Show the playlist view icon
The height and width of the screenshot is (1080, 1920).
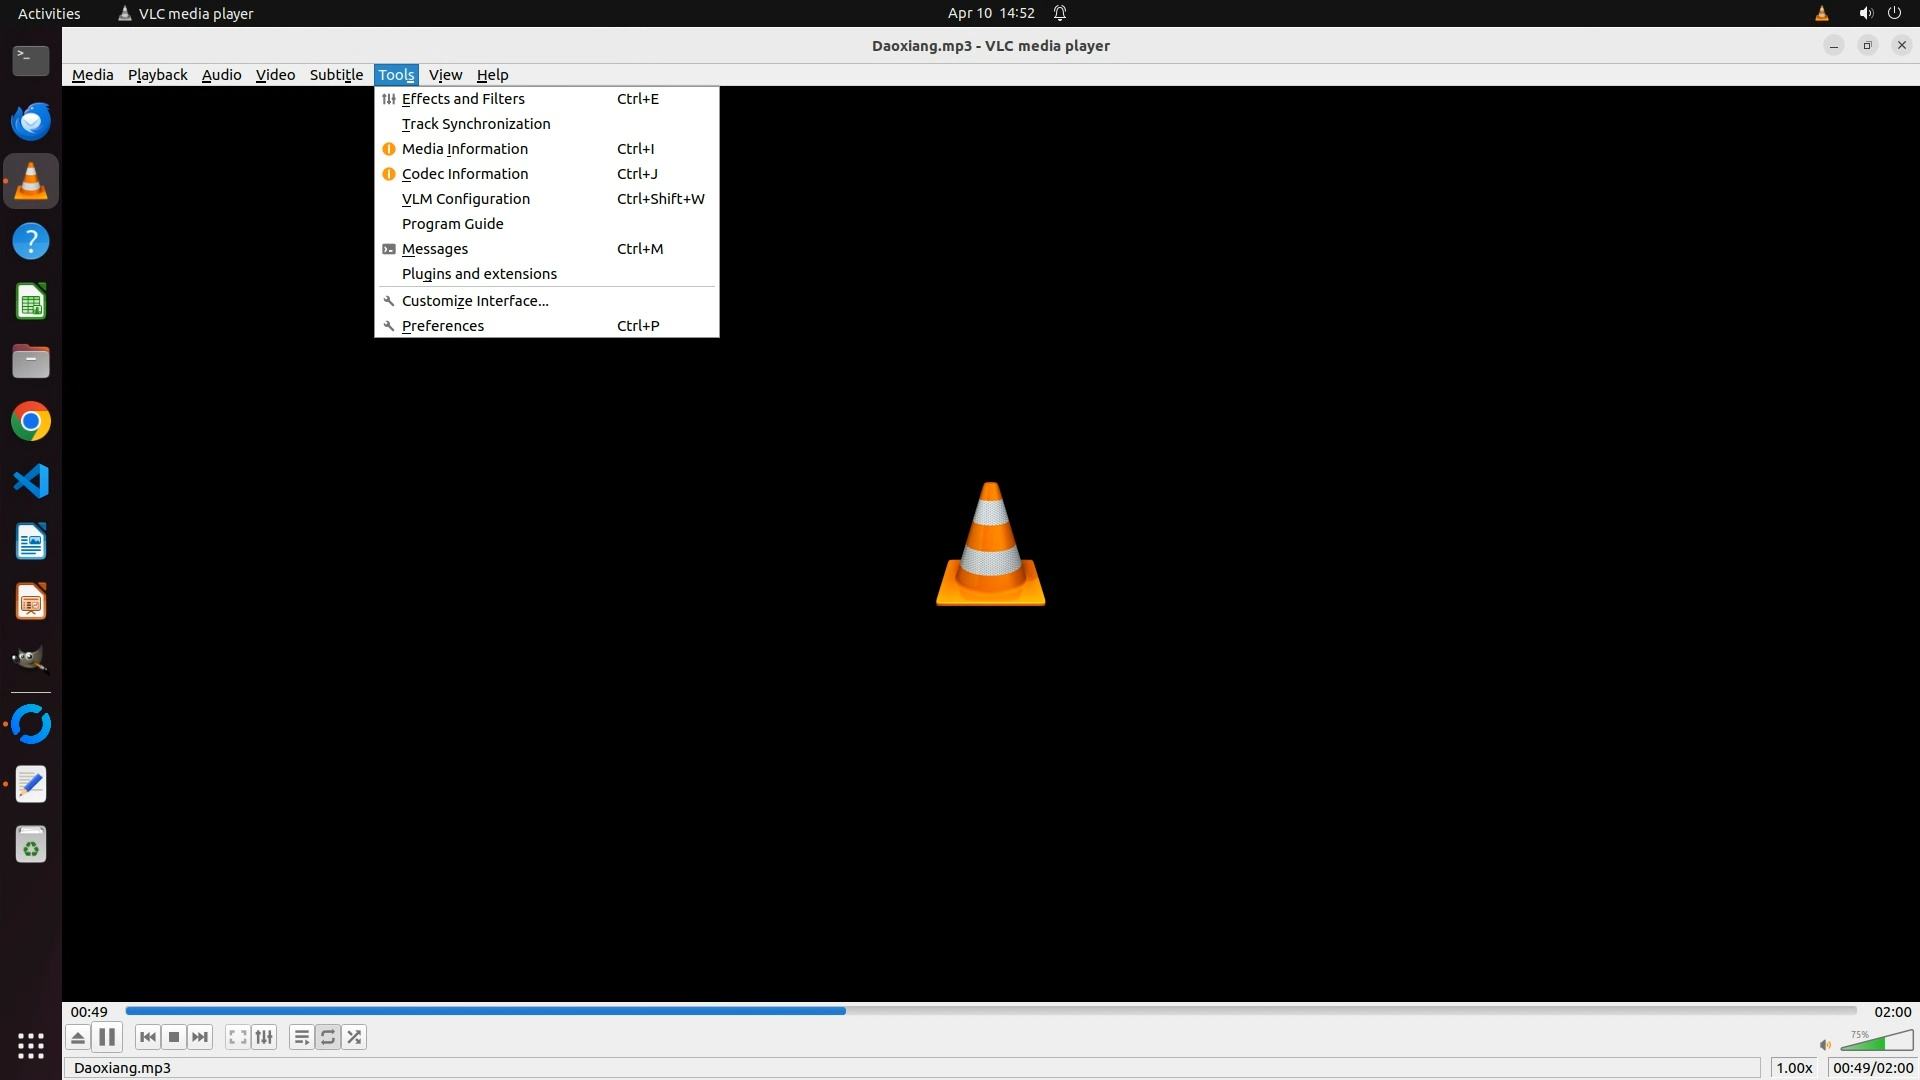click(x=301, y=1037)
